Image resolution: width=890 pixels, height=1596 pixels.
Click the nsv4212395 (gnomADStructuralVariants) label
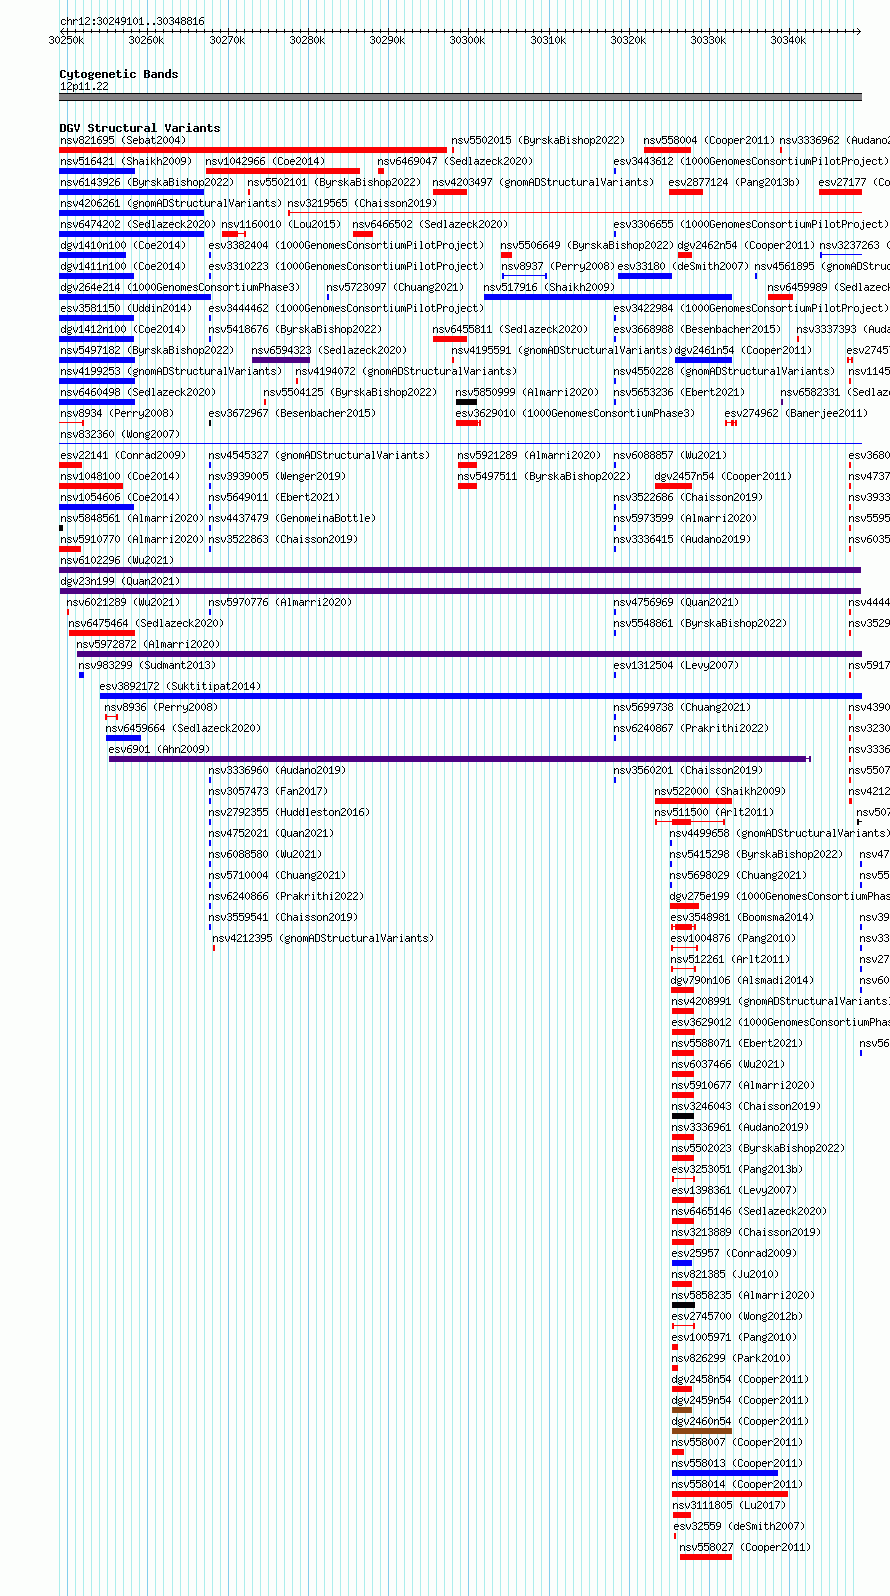[323, 938]
